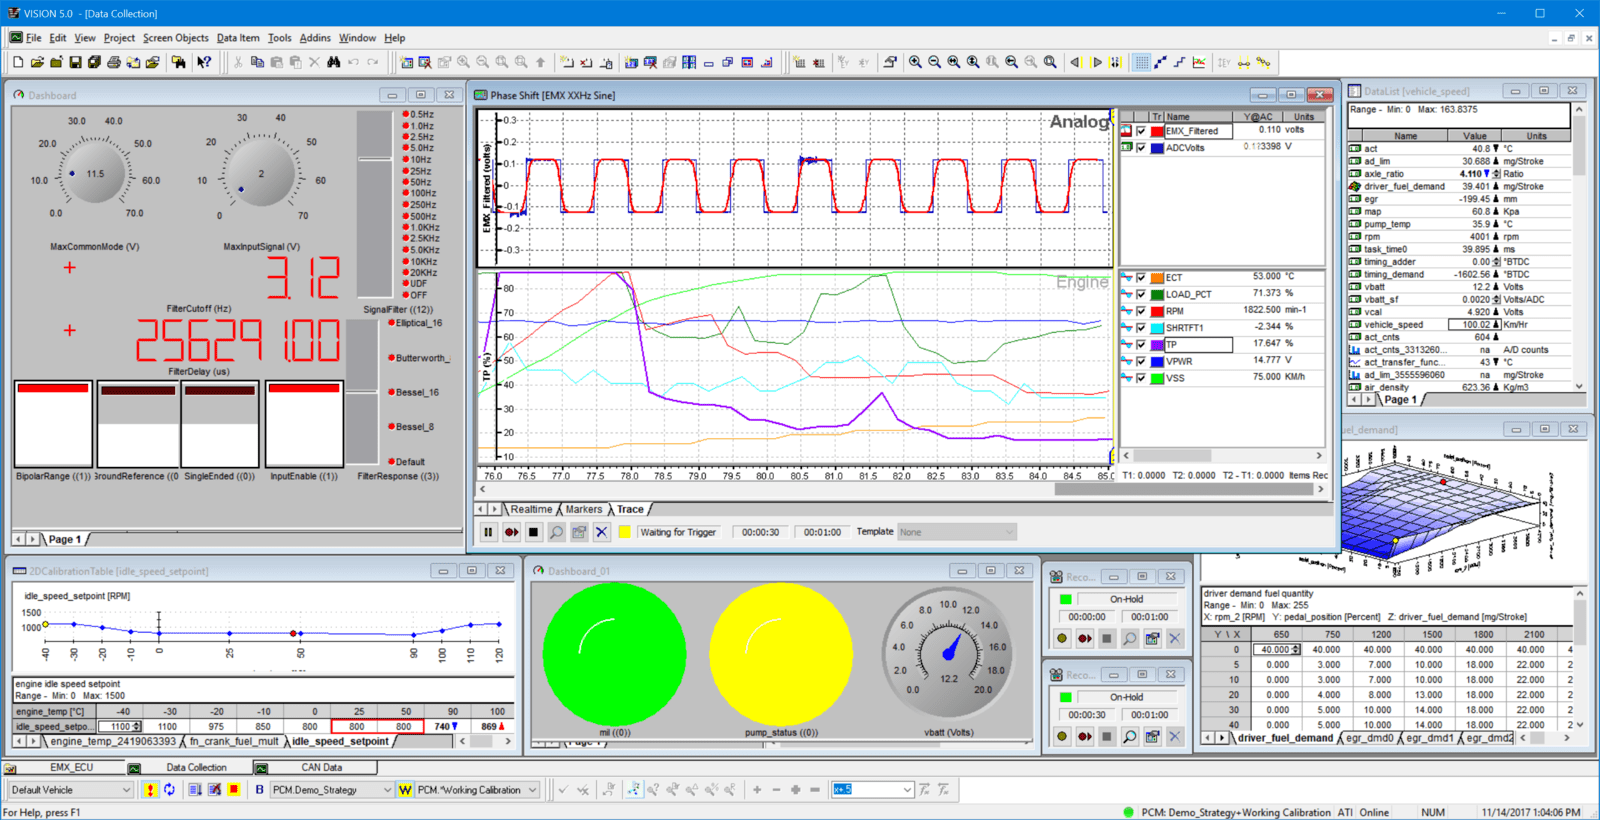The width and height of the screenshot is (1600, 820).
Task: Stop the Phase Shift recorder
Action: [x=534, y=532]
